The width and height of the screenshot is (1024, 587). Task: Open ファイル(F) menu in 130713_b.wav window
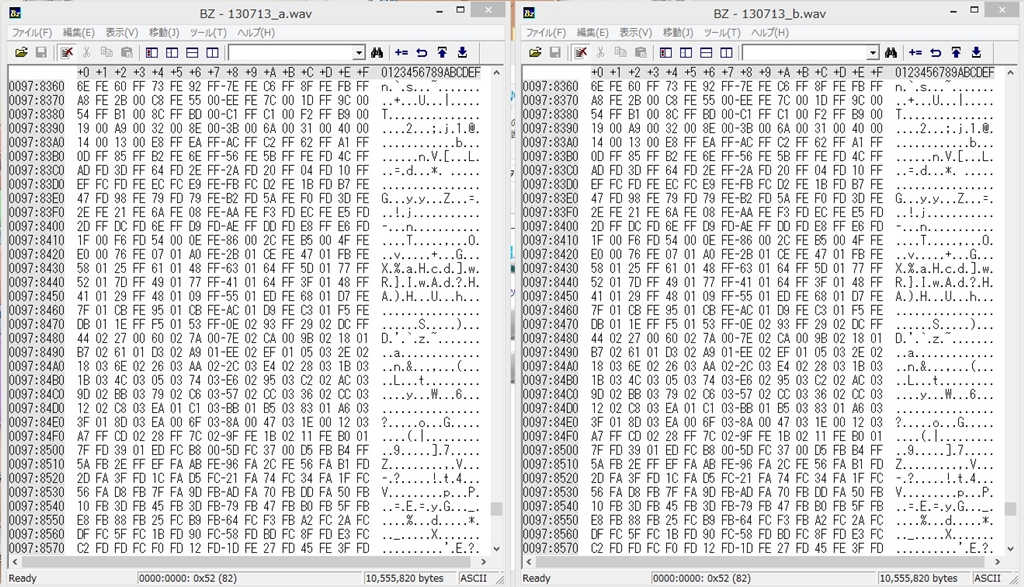pyautogui.click(x=546, y=32)
